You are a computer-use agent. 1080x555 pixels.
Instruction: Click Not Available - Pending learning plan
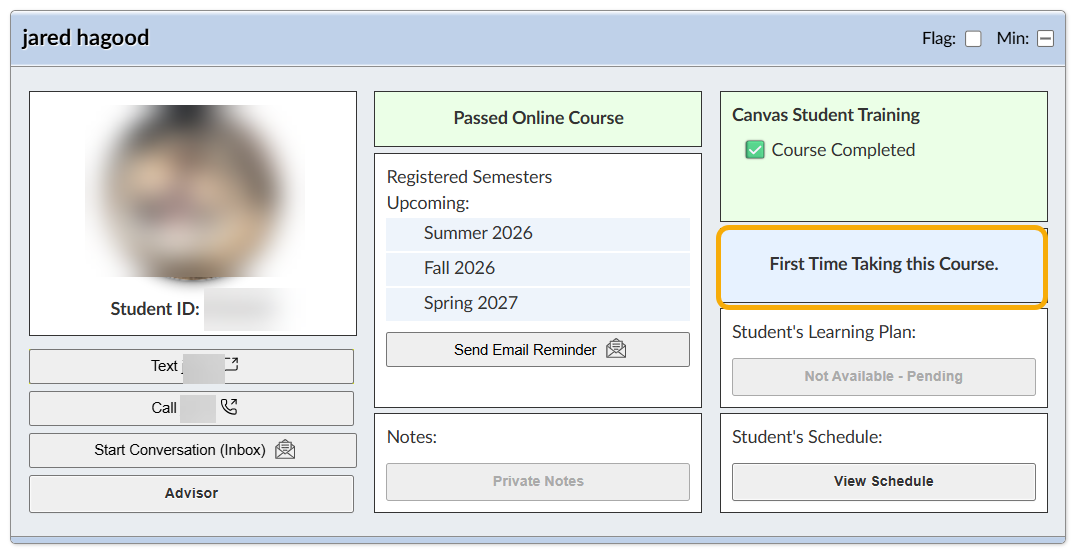click(x=883, y=376)
